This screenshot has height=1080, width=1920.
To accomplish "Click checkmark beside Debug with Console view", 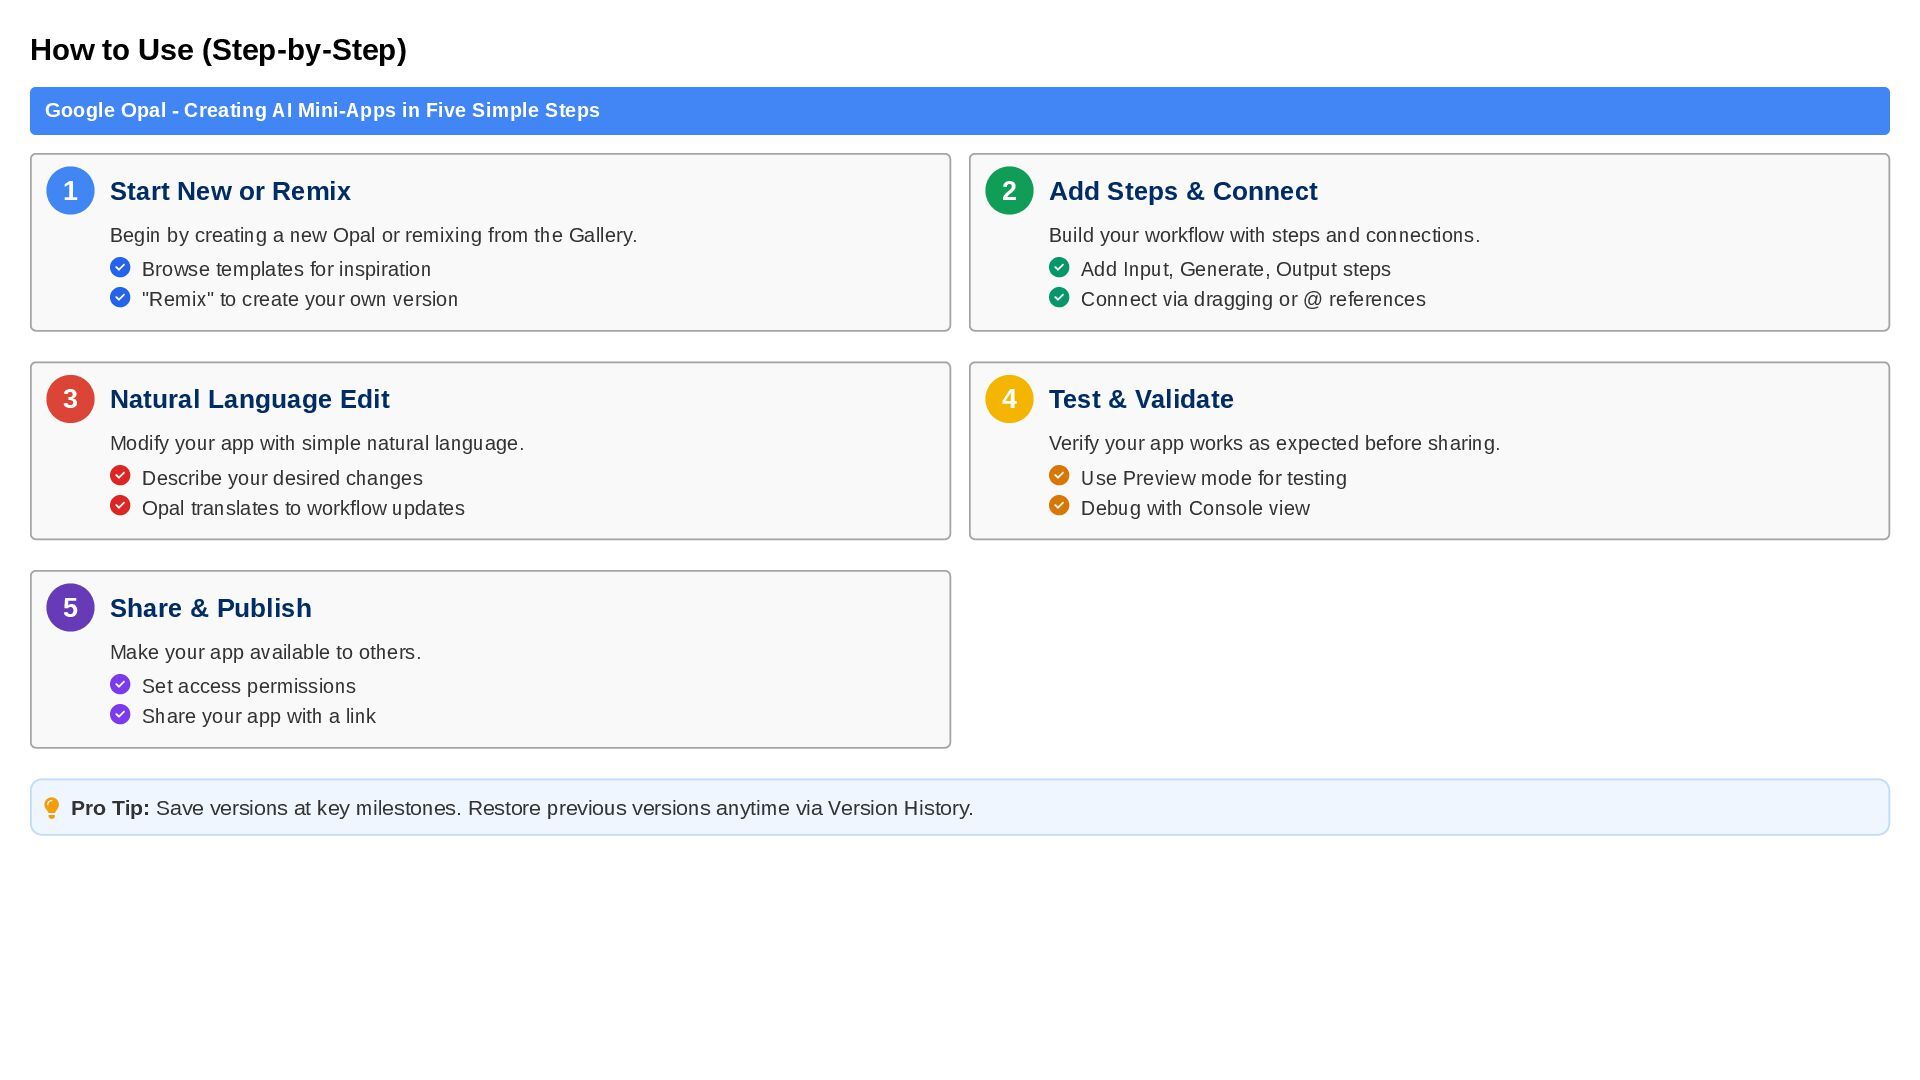I will (x=1059, y=506).
